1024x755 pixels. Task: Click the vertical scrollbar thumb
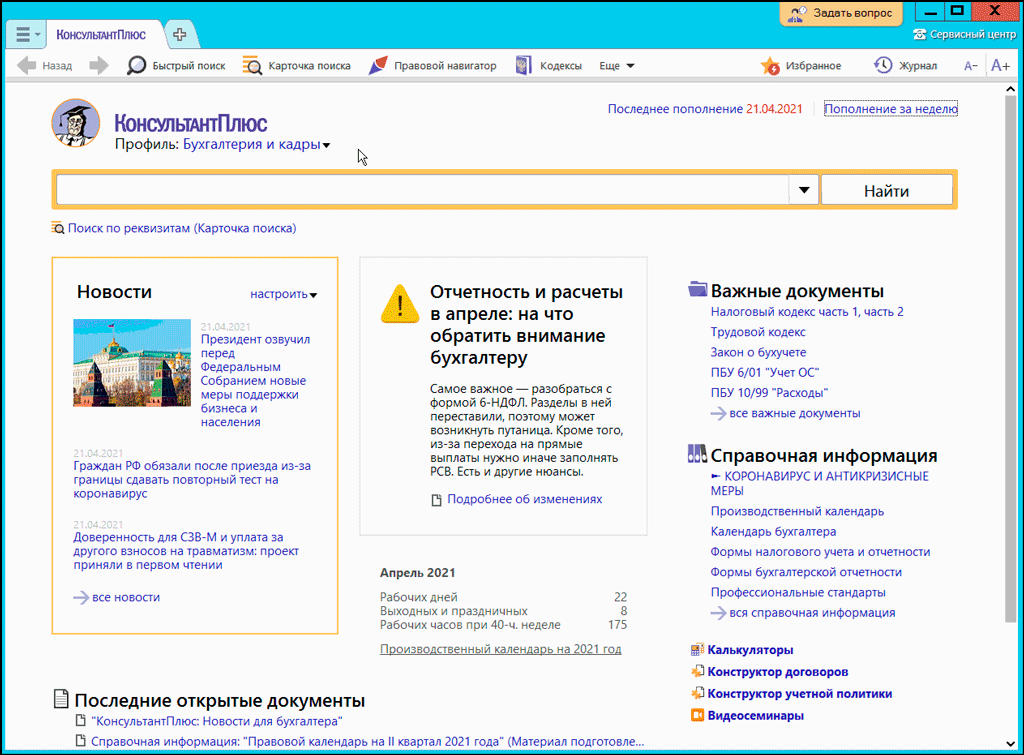1010,359
